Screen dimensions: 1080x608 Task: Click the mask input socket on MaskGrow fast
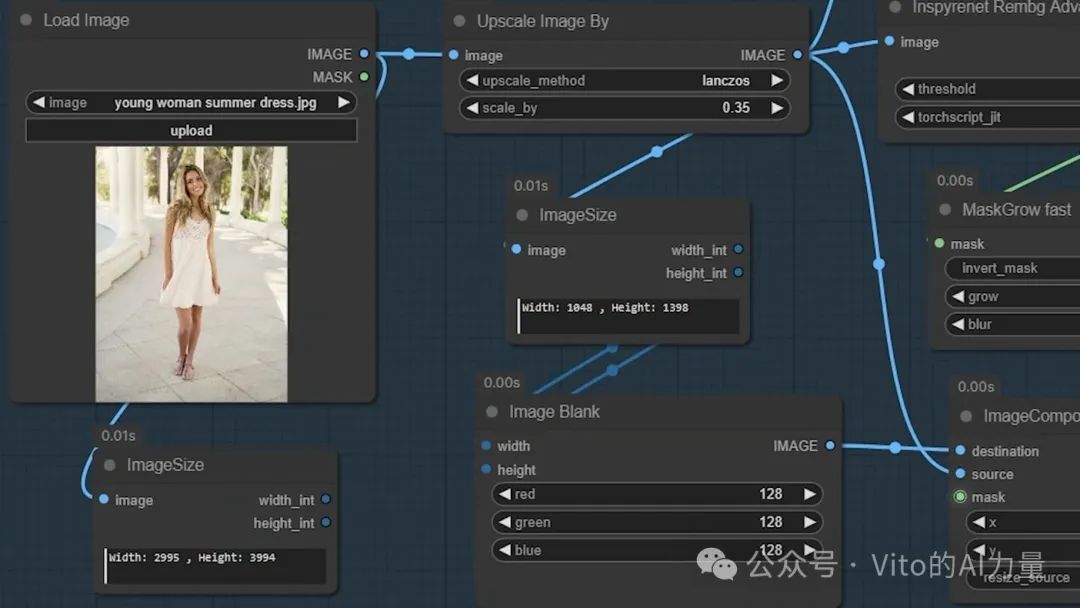939,243
